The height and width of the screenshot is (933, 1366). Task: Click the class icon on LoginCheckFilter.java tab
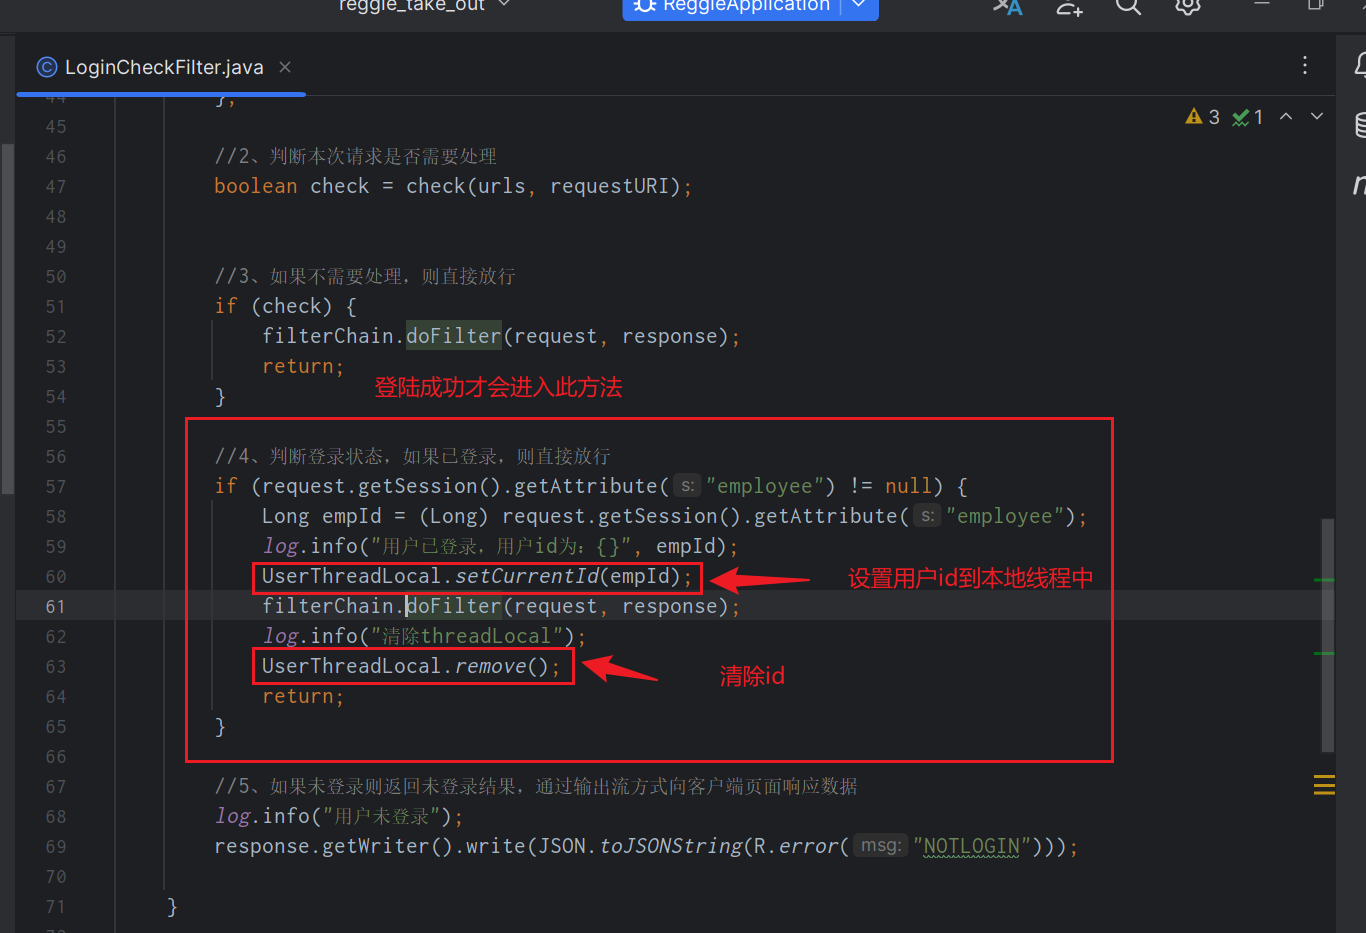pyautogui.click(x=46, y=67)
